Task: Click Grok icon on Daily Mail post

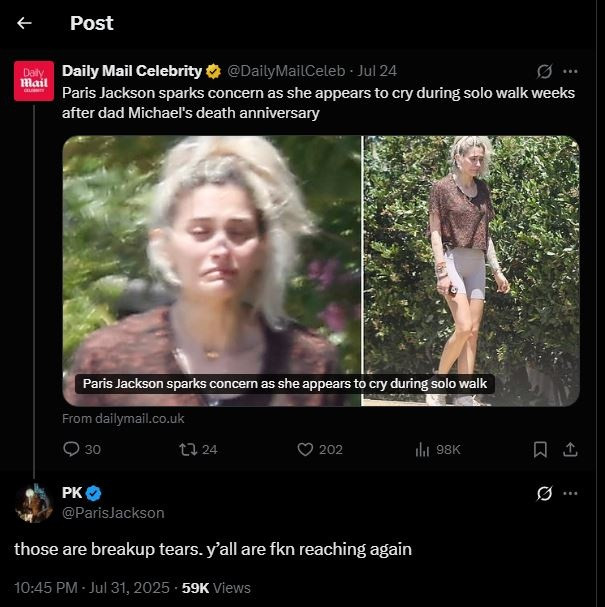Action: pos(545,72)
